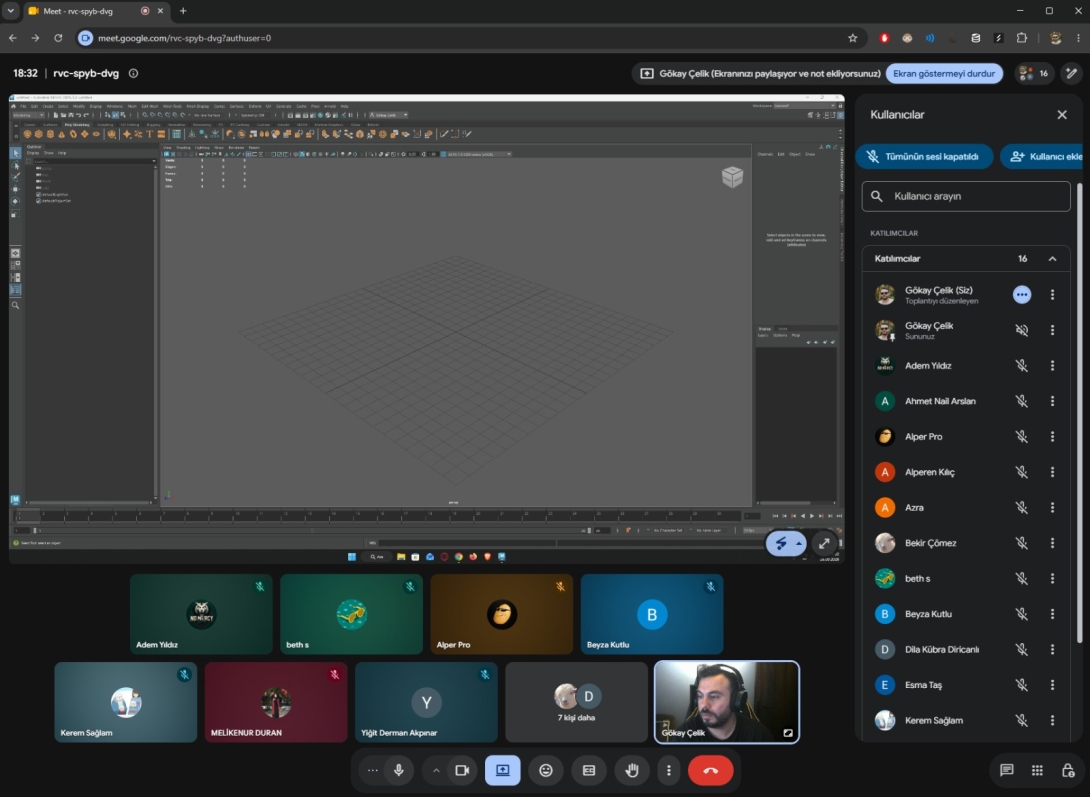The height and width of the screenshot is (797, 1090).
Task: Click the participants panel vertical scrollbar
Action: (1079, 413)
